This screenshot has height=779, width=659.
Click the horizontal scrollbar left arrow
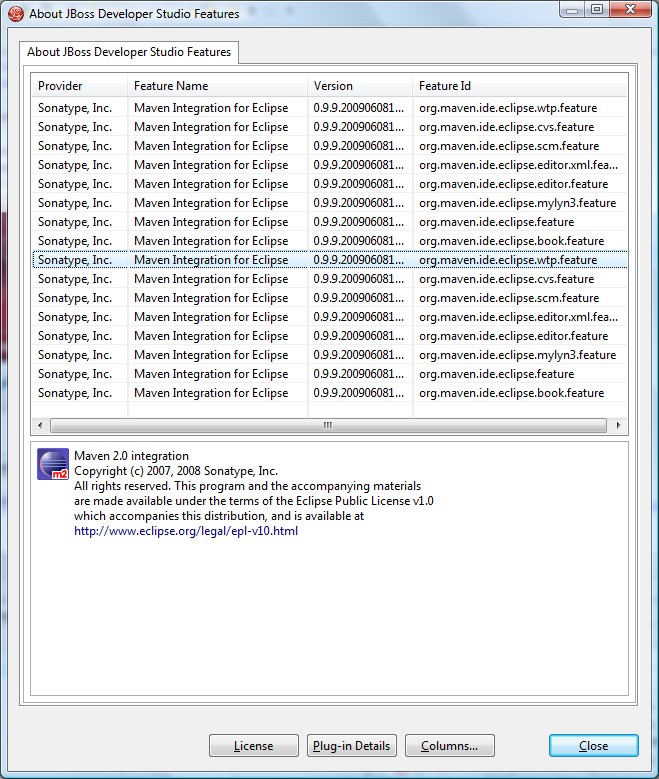click(x=40, y=425)
